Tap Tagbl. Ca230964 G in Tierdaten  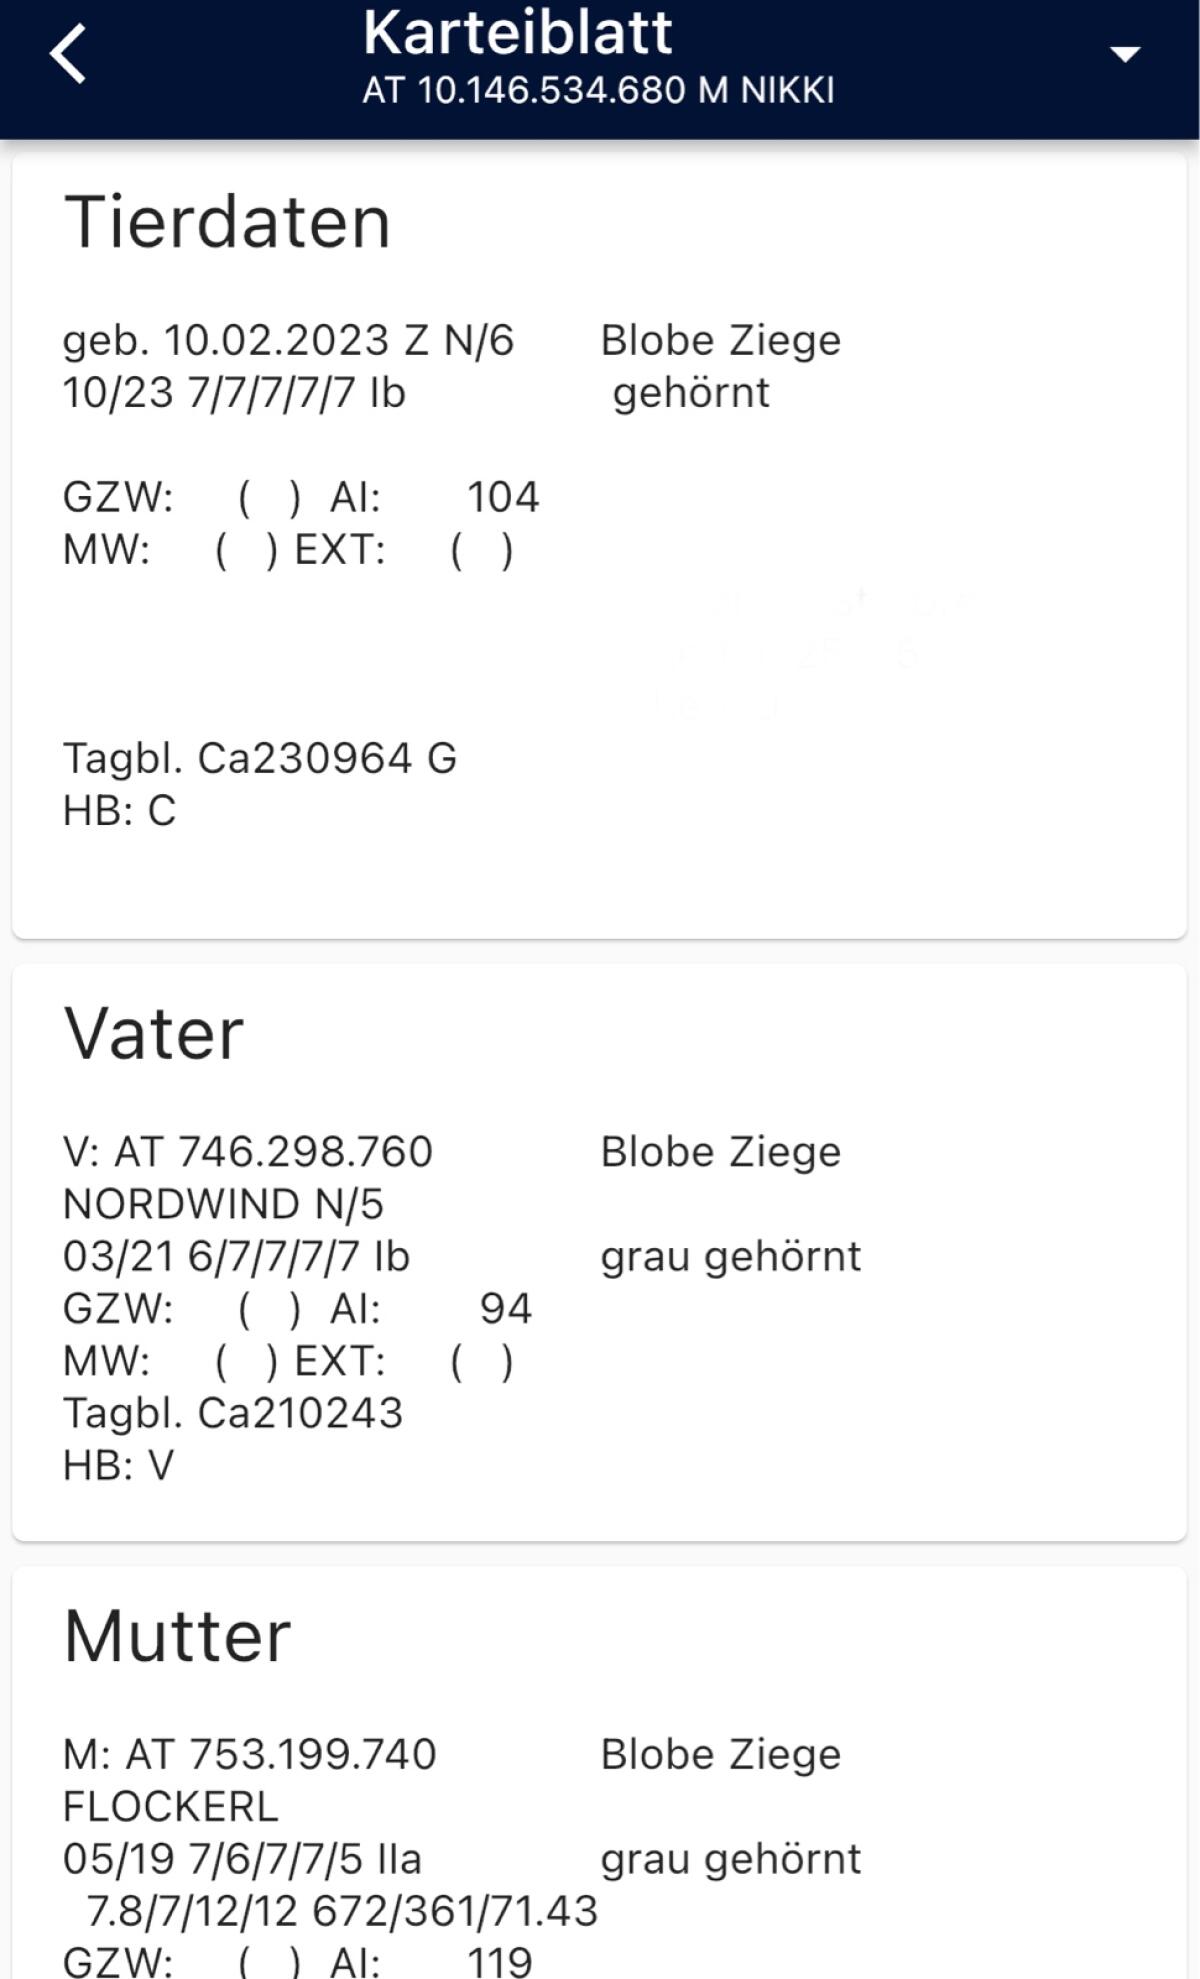(x=260, y=759)
